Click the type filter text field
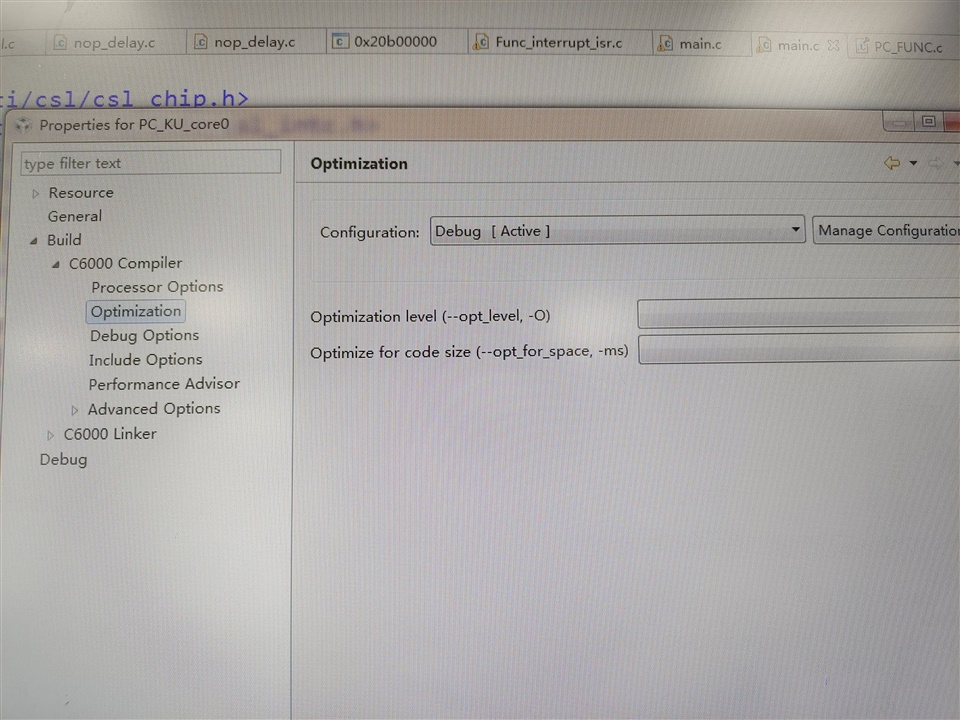 151,163
